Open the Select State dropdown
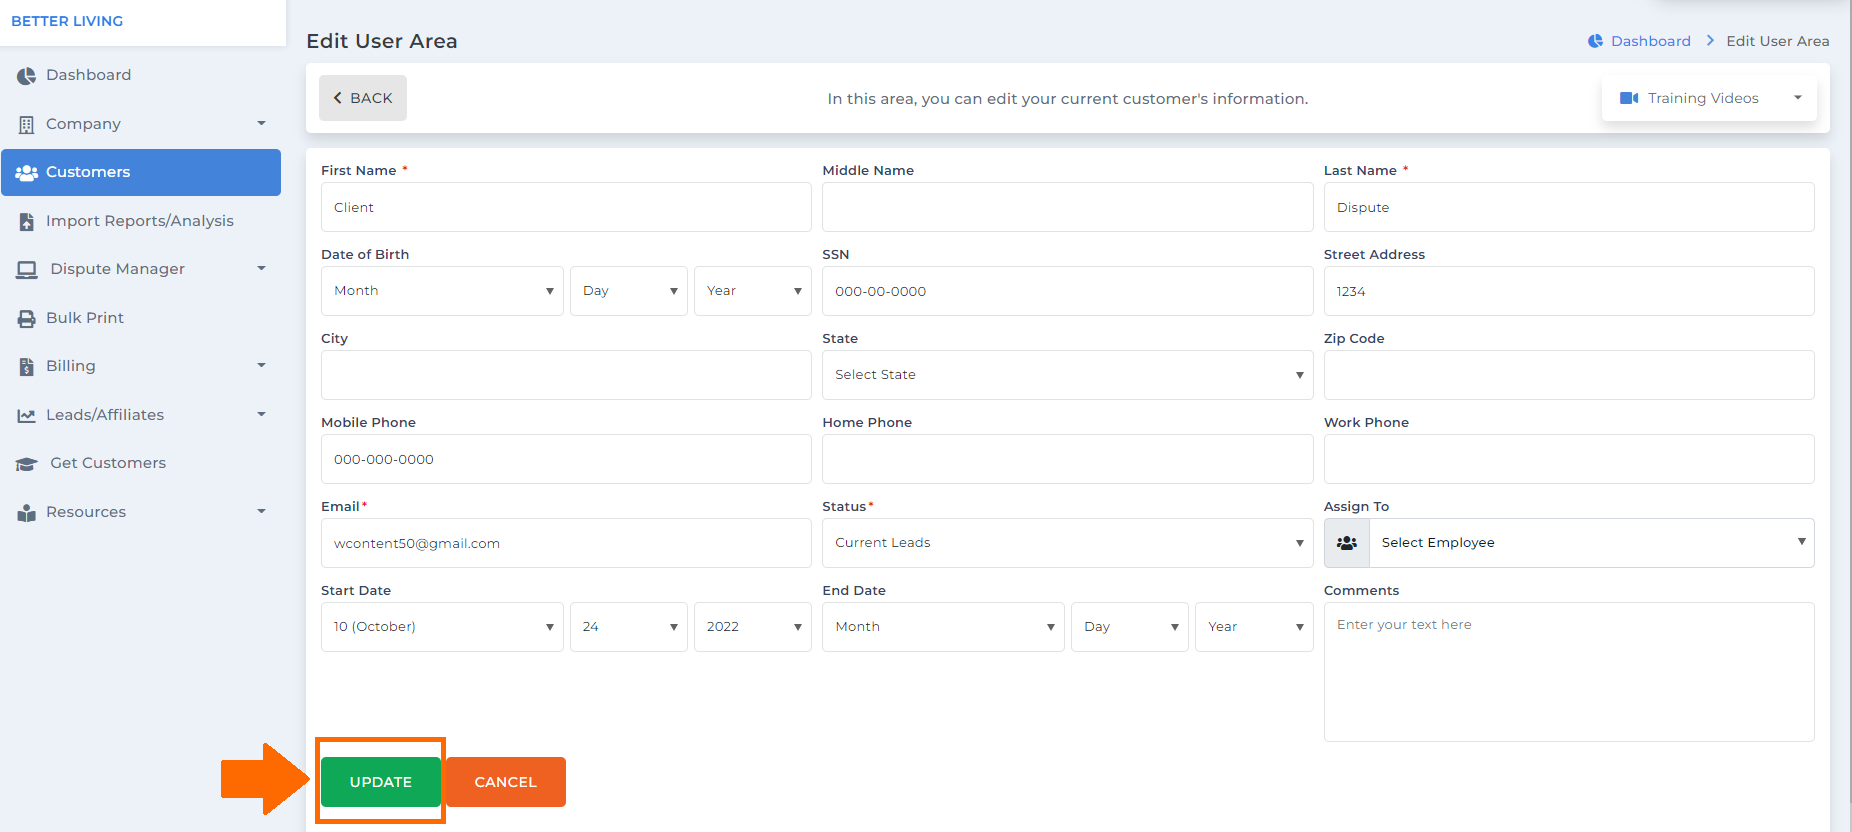The image size is (1852, 832). click(x=1068, y=375)
